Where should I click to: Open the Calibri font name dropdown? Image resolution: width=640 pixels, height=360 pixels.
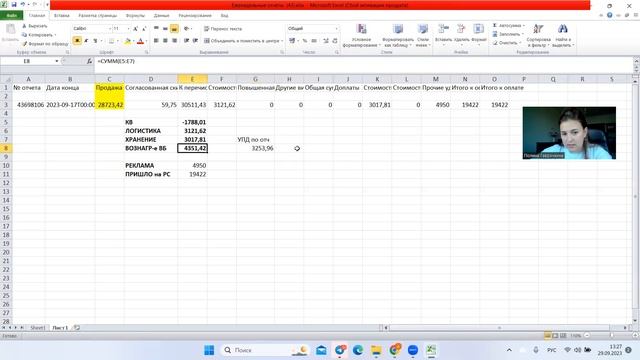(109, 29)
